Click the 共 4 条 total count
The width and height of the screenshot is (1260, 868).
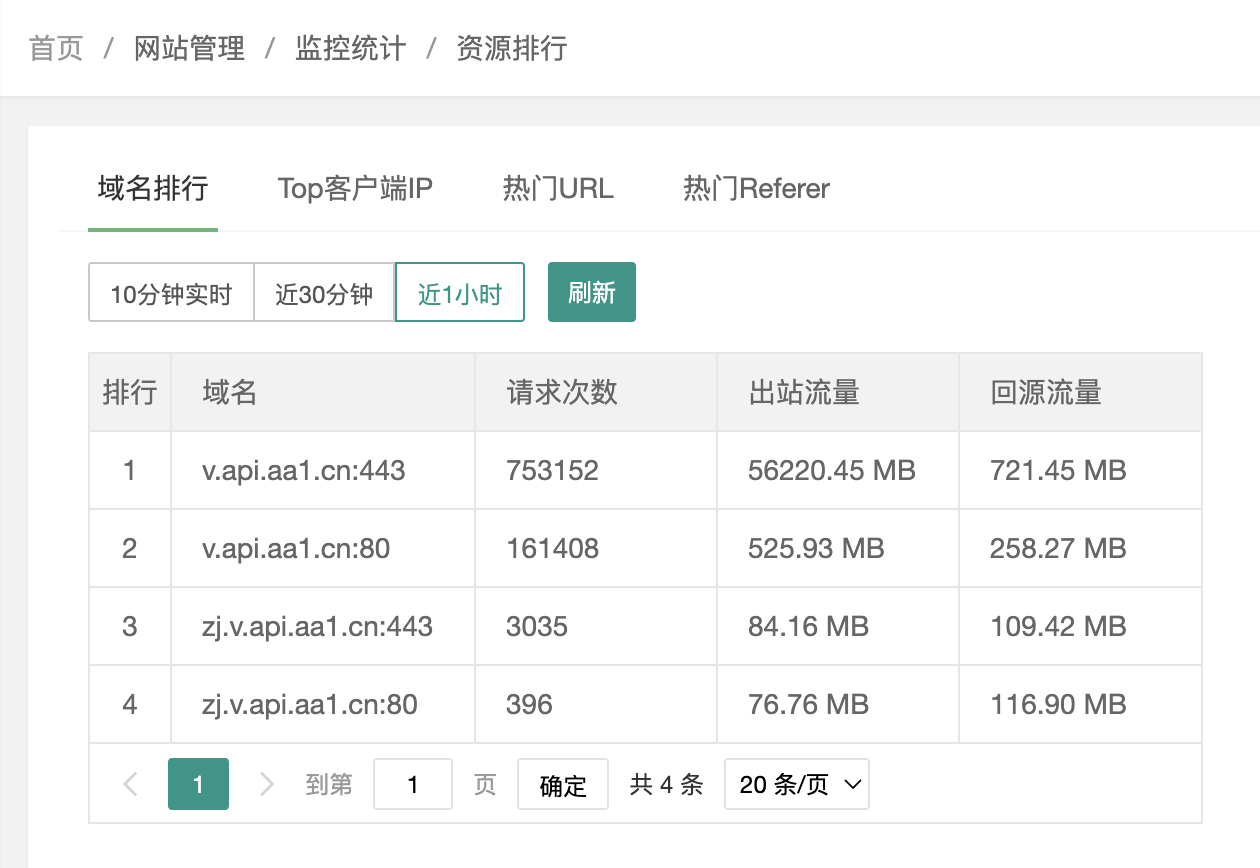point(666,785)
